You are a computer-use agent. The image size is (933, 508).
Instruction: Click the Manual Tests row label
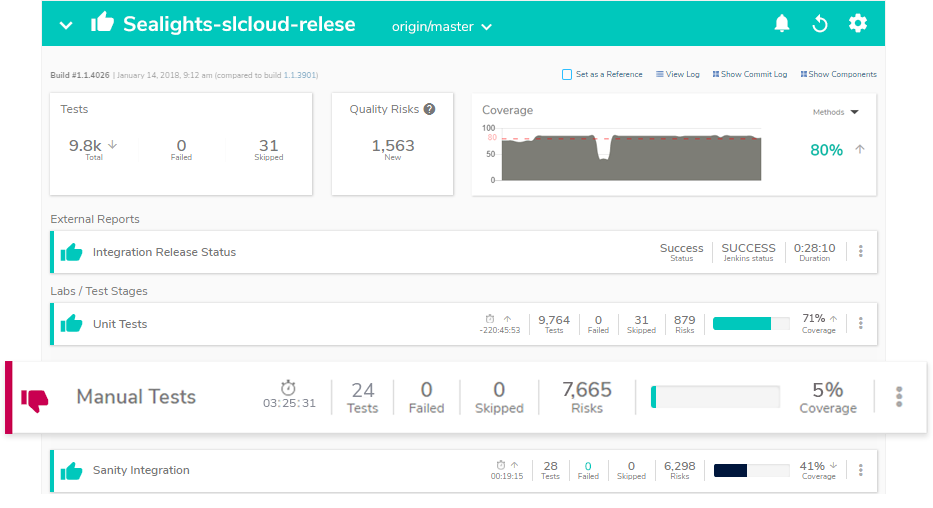136,397
